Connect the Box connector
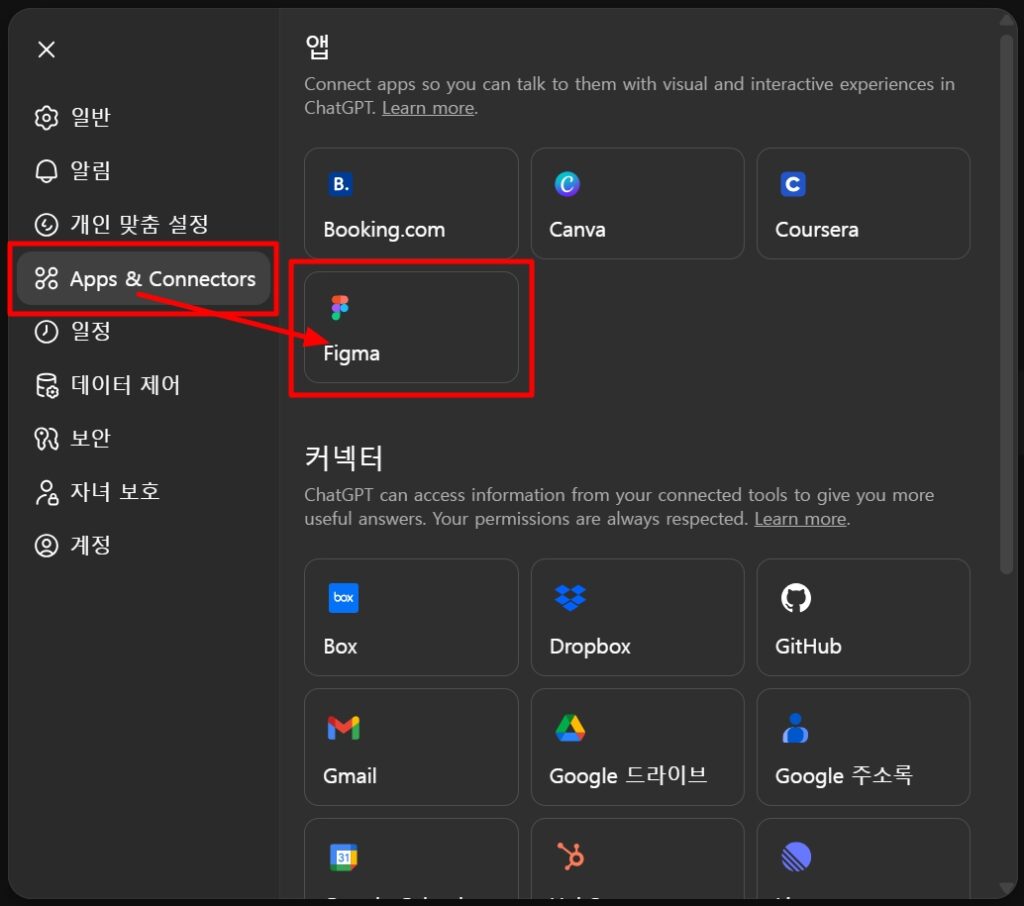 point(411,617)
